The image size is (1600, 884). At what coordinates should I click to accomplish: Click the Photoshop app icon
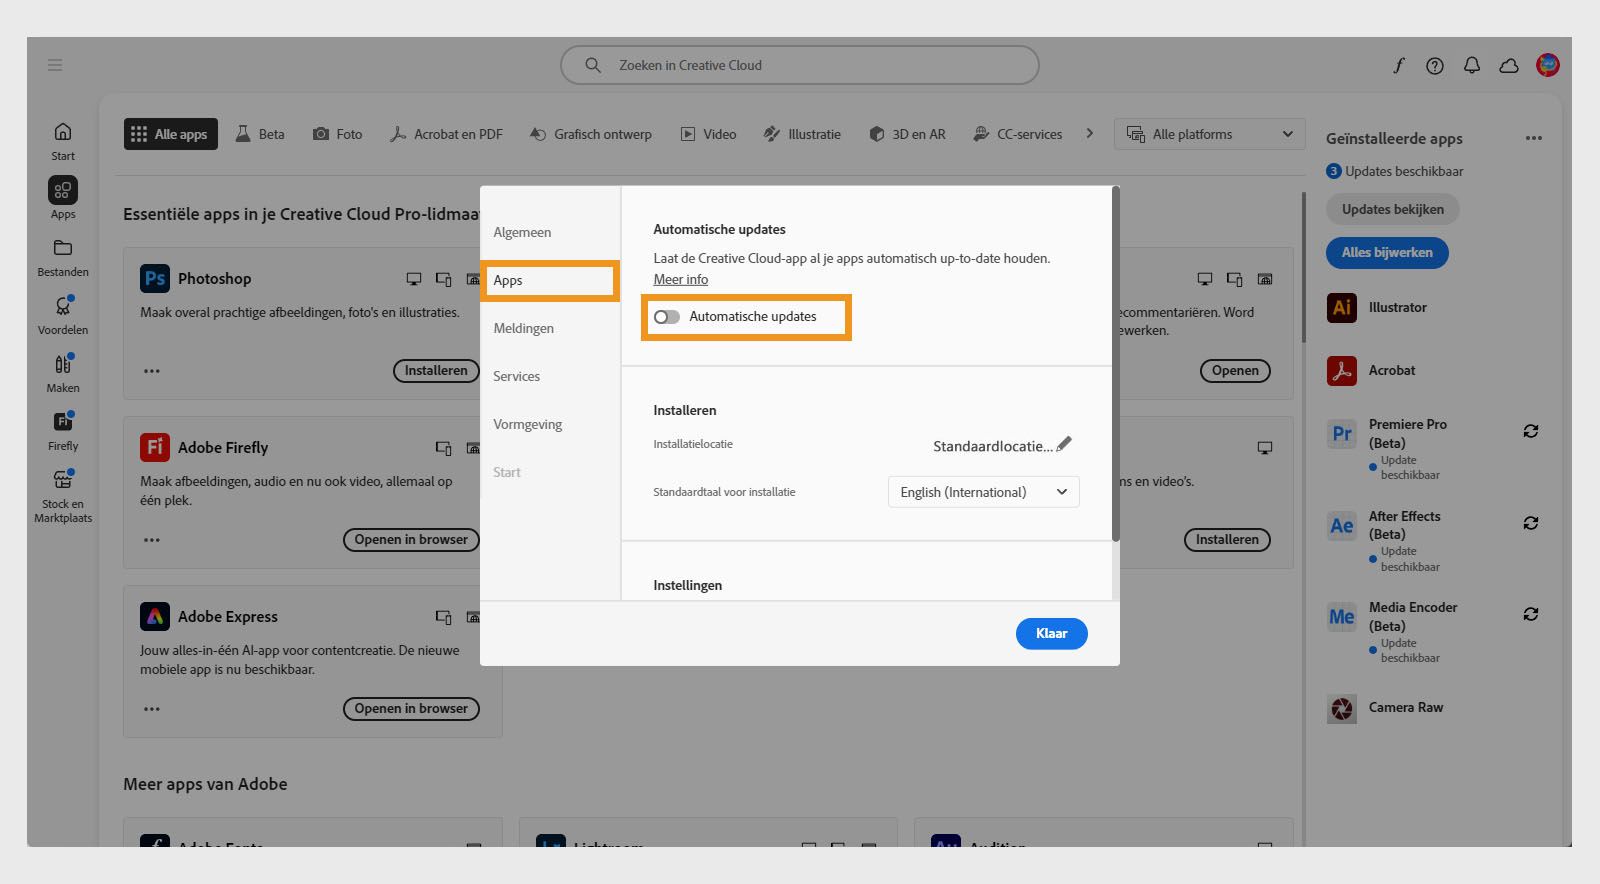(155, 278)
